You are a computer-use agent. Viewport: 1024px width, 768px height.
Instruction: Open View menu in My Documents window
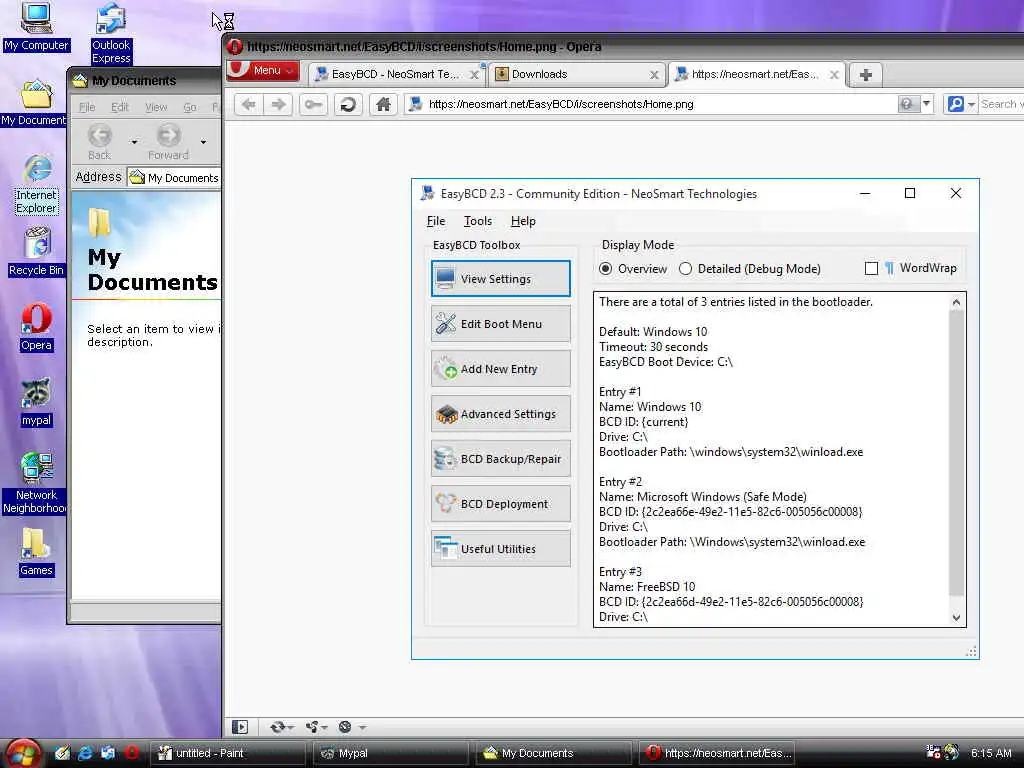[x=156, y=107]
